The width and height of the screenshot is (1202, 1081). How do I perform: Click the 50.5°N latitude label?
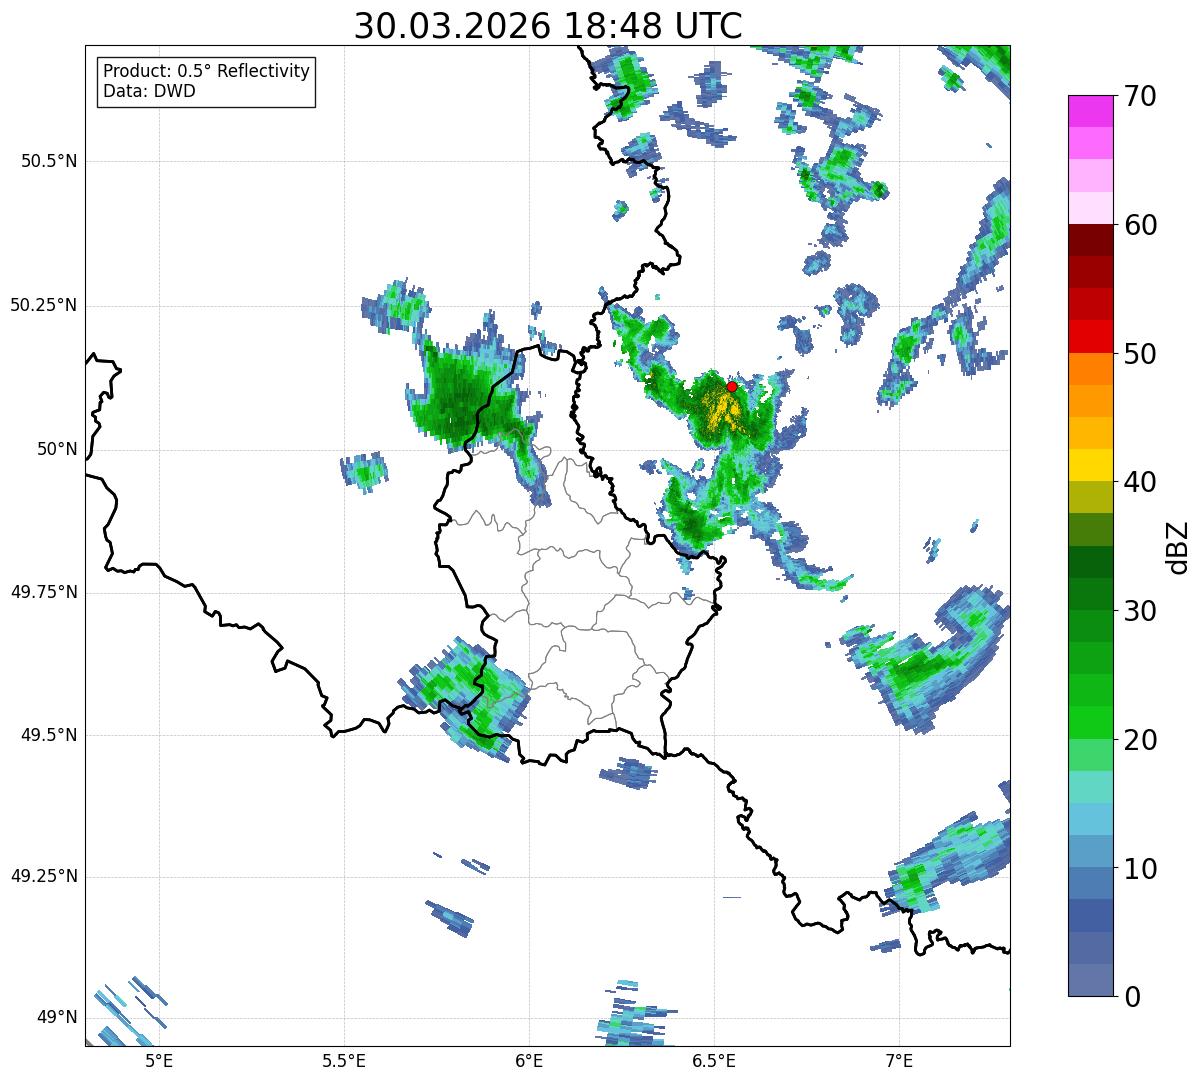coord(49,161)
